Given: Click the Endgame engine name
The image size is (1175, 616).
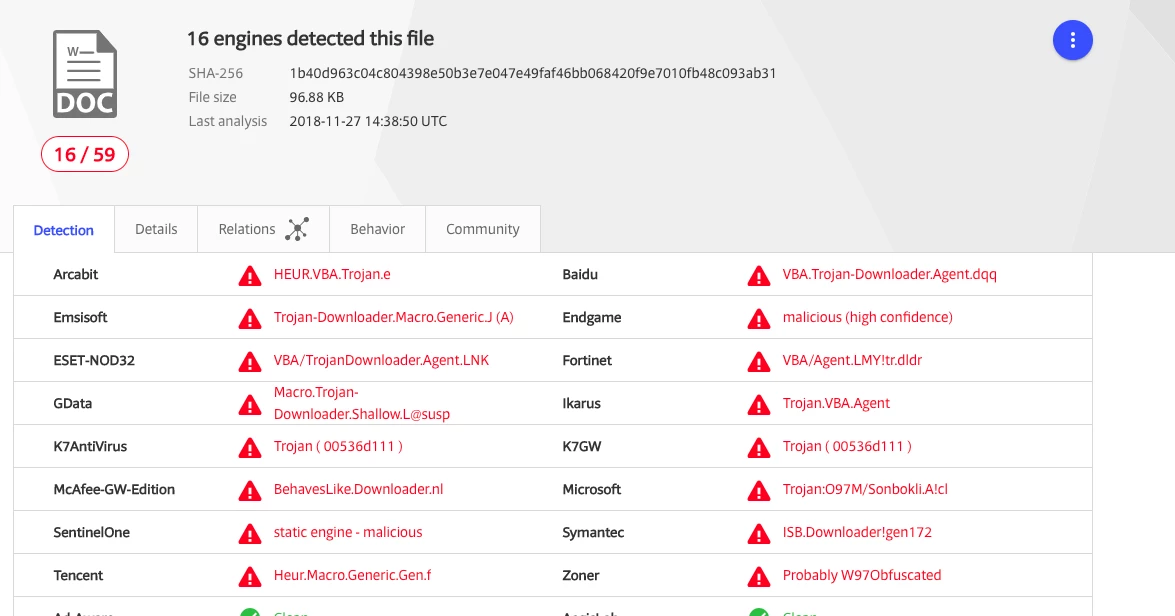Looking at the screenshot, I should (x=592, y=317).
